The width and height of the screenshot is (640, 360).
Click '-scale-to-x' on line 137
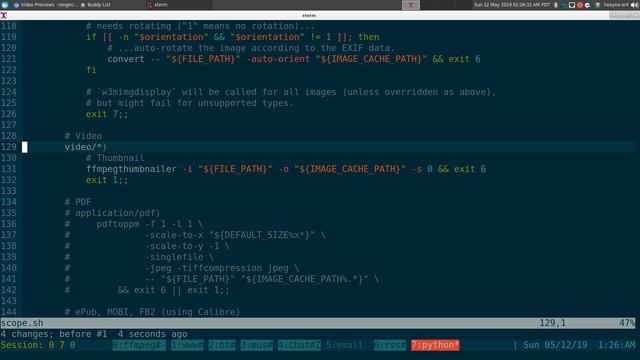pyautogui.click(x=174, y=235)
